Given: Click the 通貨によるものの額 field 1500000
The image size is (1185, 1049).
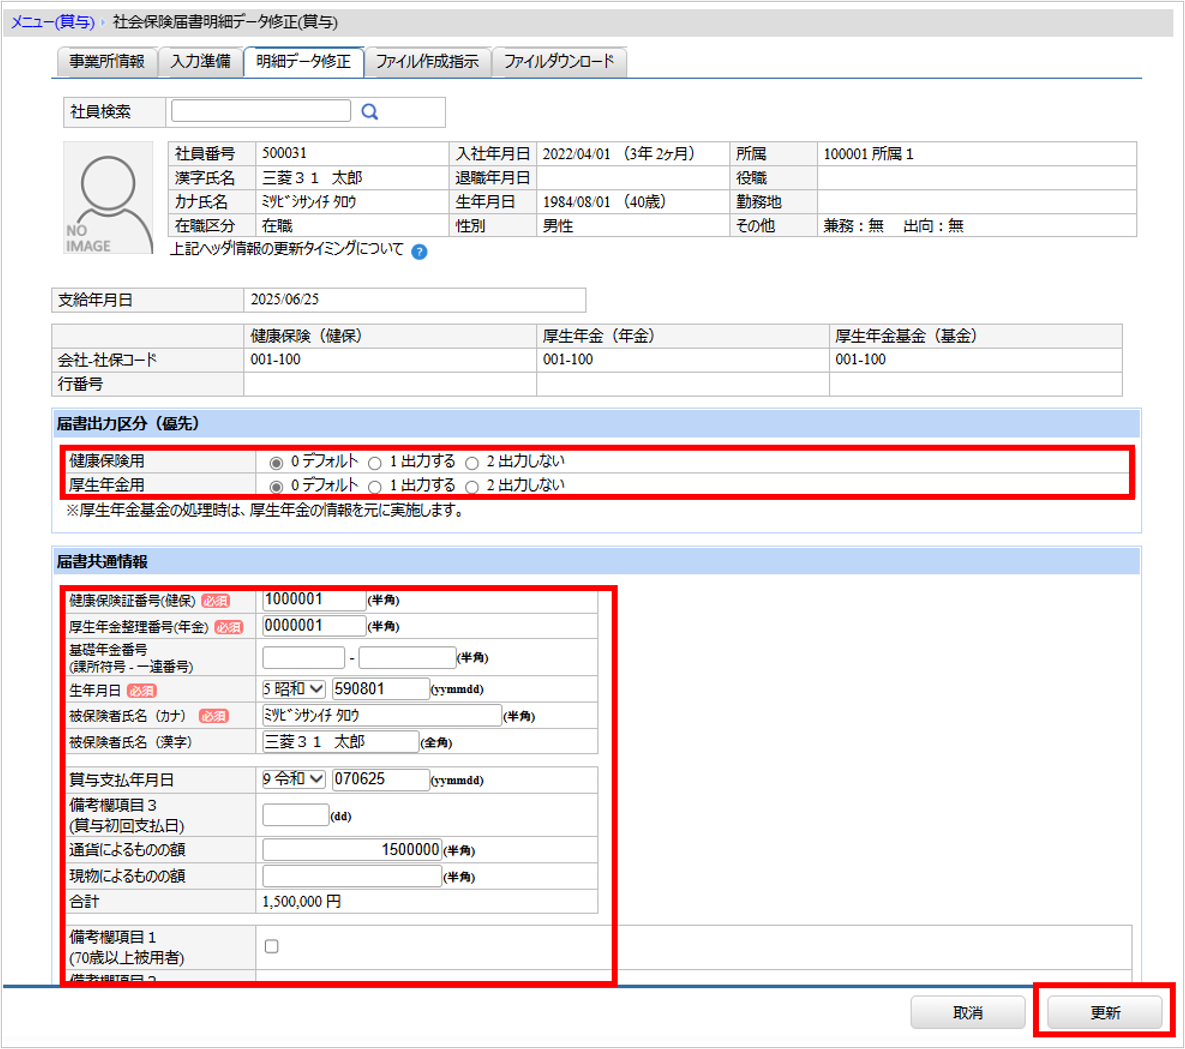Looking at the screenshot, I should click(x=351, y=849).
